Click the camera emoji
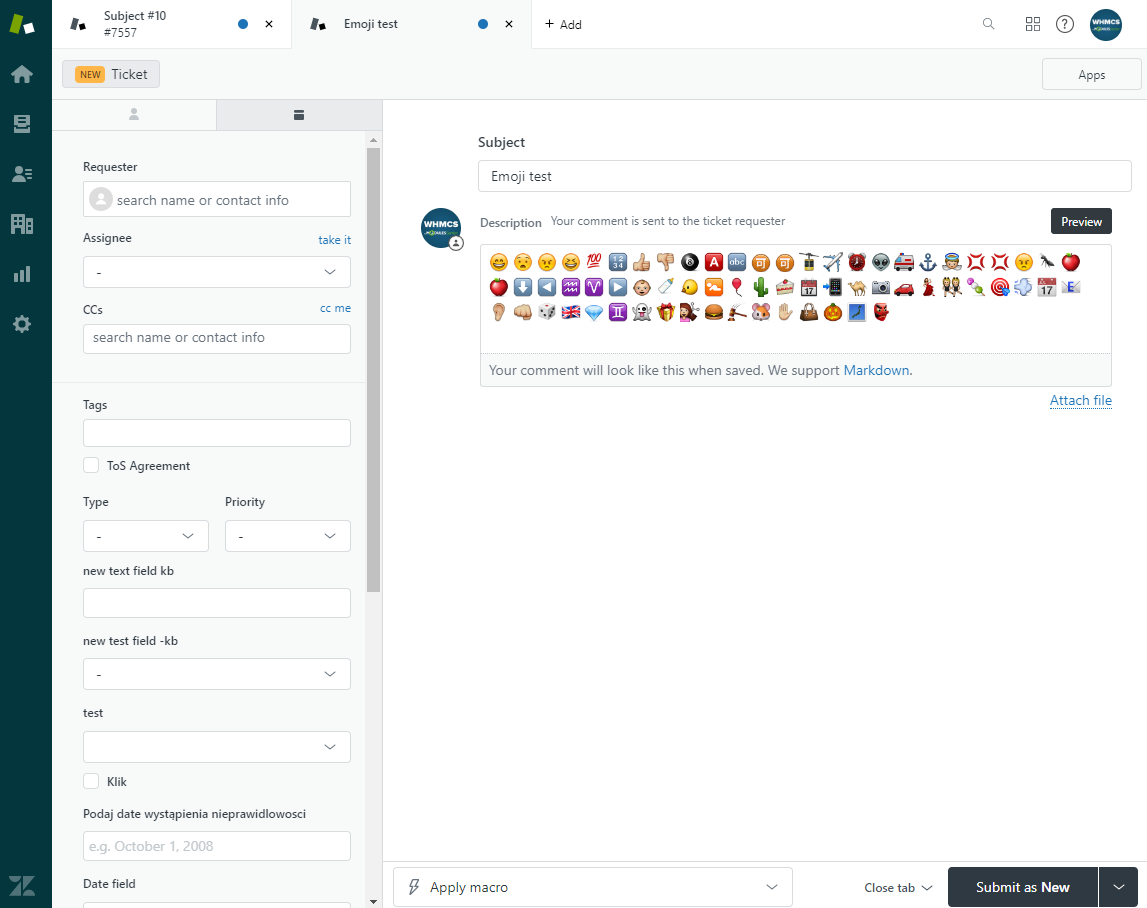The width and height of the screenshot is (1147, 908). pos(880,288)
